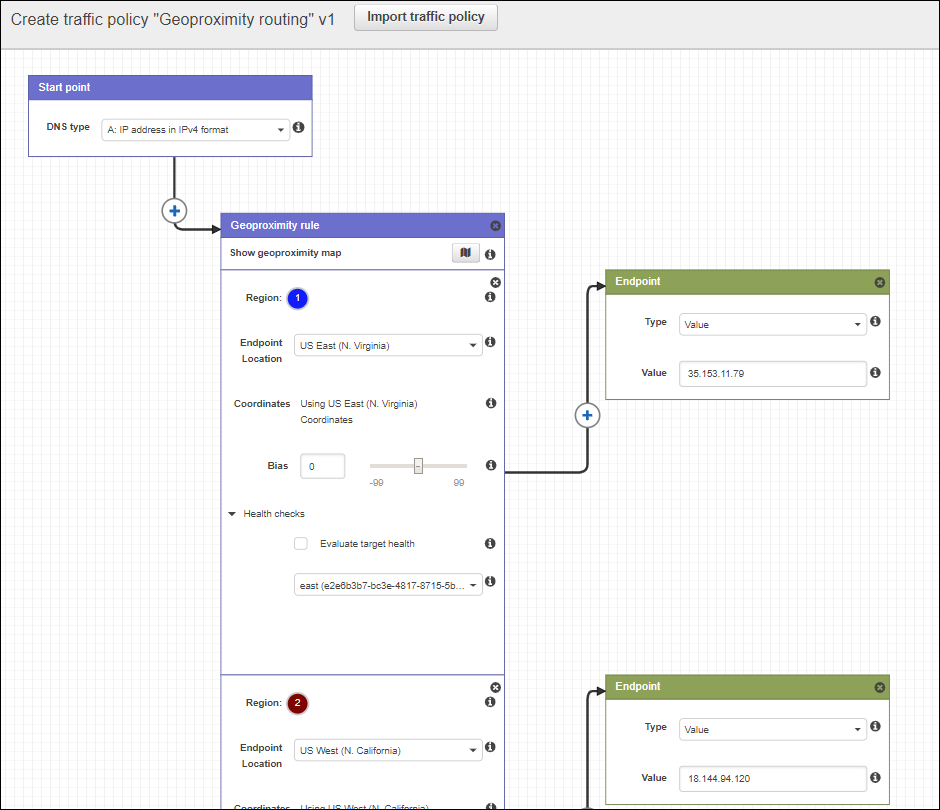Viewport: 940px width, 810px height.
Task: View info beside value 18.144.94.120
Action: [x=875, y=777]
